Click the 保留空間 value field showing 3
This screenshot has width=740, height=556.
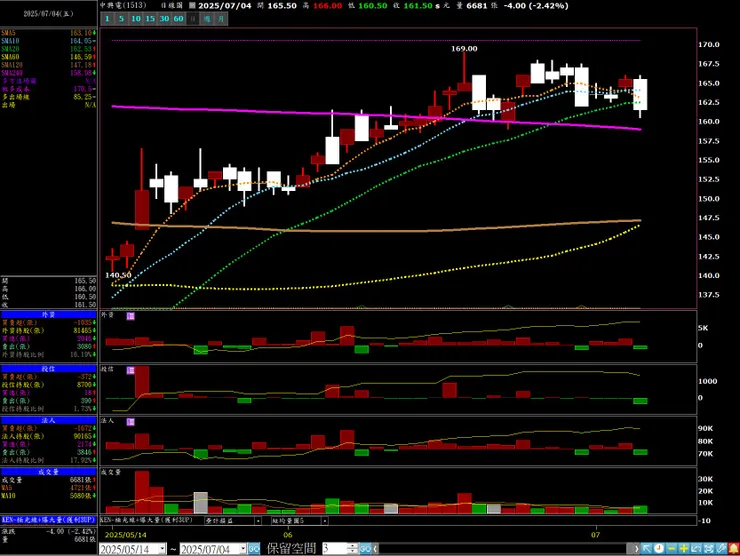tap(335, 549)
